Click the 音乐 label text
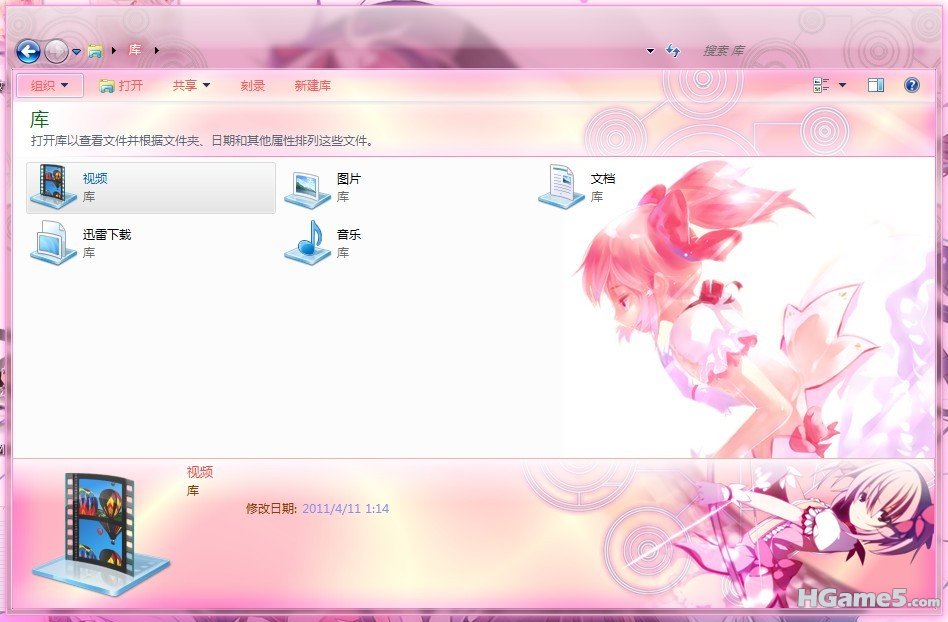This screenshot has height=622, width=948. 349,234
